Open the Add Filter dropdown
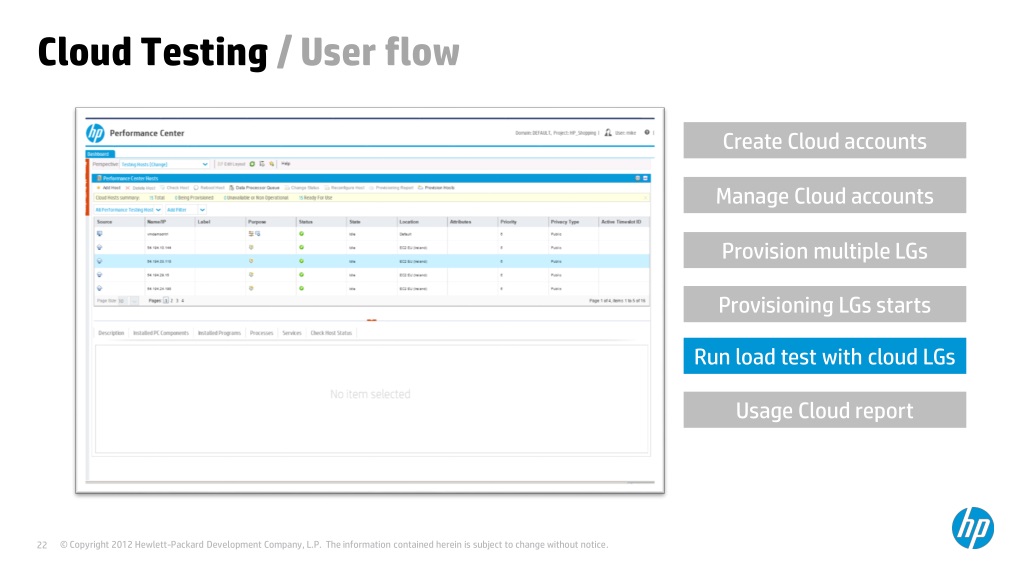1024x576 pixels. pyautogui.click(x=185, y=210)
